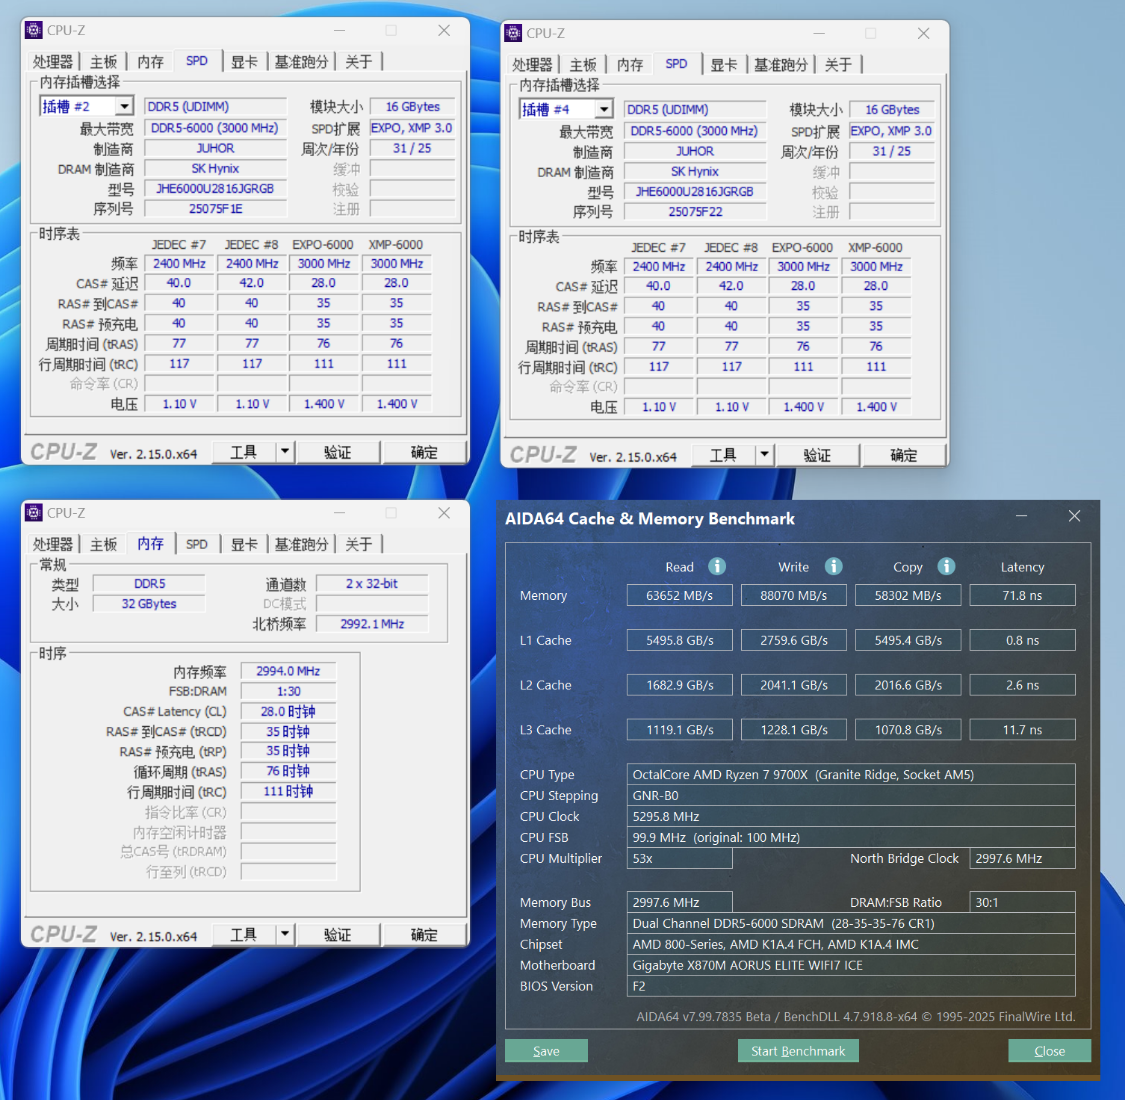Click Close button in AIDA64
The height and width of the screenshot is (1100, 1125).
1050,1050
